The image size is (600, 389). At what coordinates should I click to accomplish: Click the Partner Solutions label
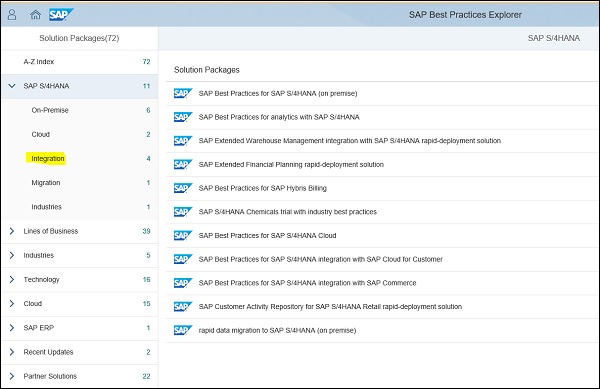pyautogui.click(x=50, y=376)
